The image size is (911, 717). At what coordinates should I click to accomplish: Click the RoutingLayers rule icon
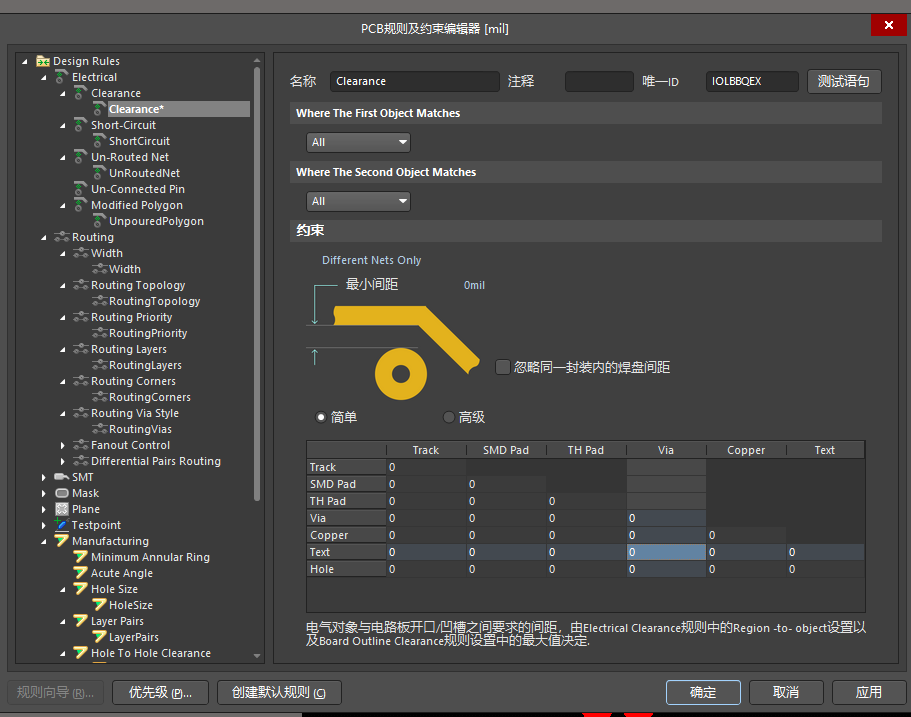click(100, 364)
